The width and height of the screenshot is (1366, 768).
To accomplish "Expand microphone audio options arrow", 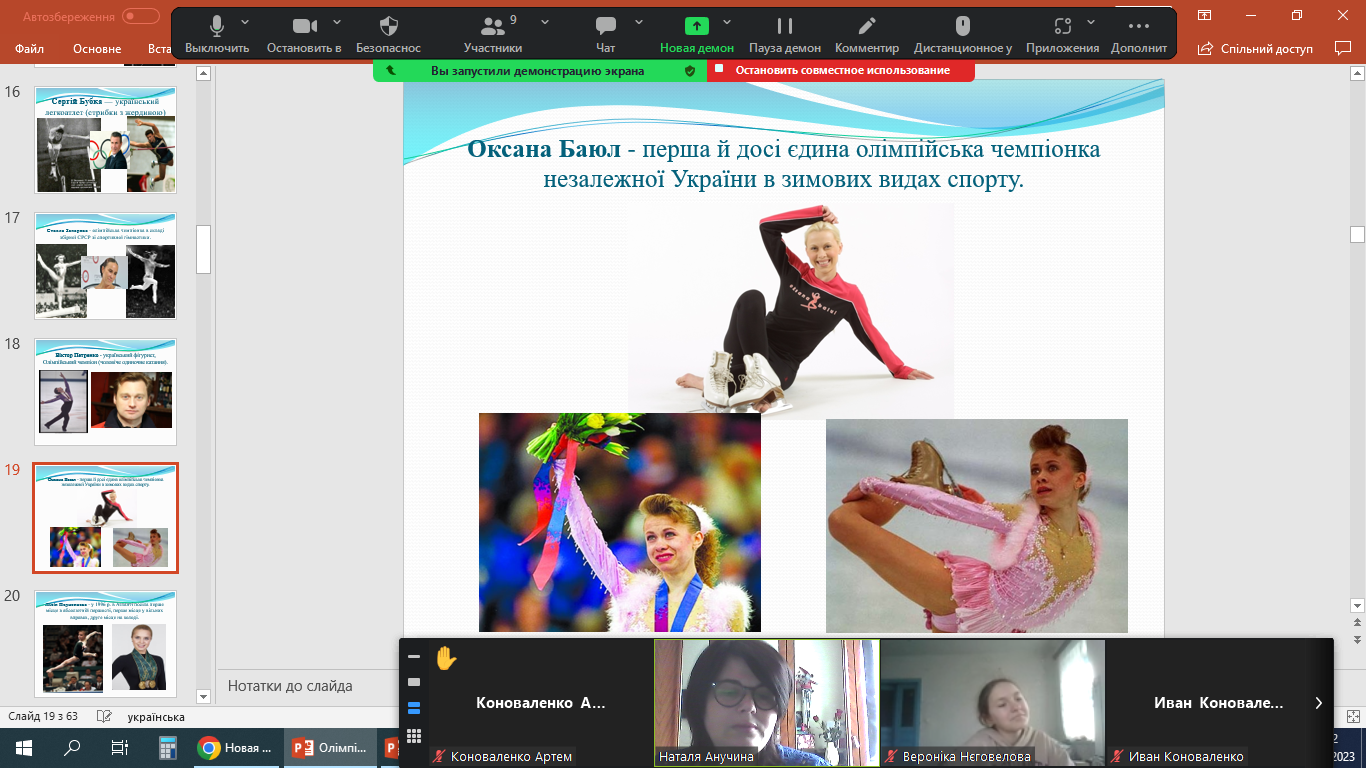I will (x=246, y=21).
